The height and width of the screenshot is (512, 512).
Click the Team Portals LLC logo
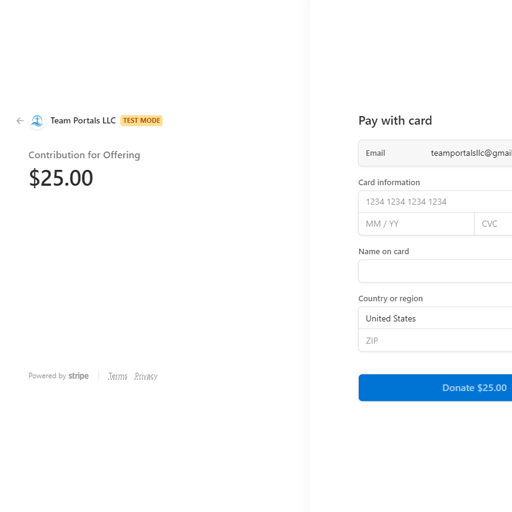pyautogui.click(x=37, y=121)
